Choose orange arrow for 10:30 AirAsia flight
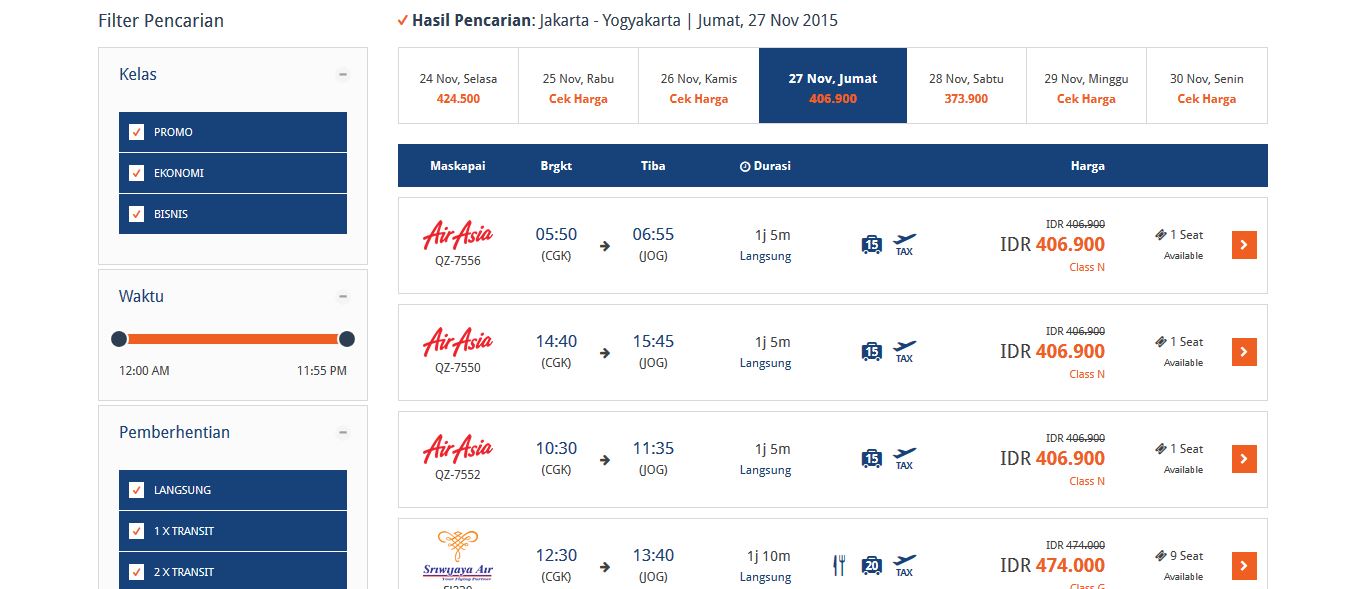1366x589 pixels. pyautogui.click(x=1244, y=459)
